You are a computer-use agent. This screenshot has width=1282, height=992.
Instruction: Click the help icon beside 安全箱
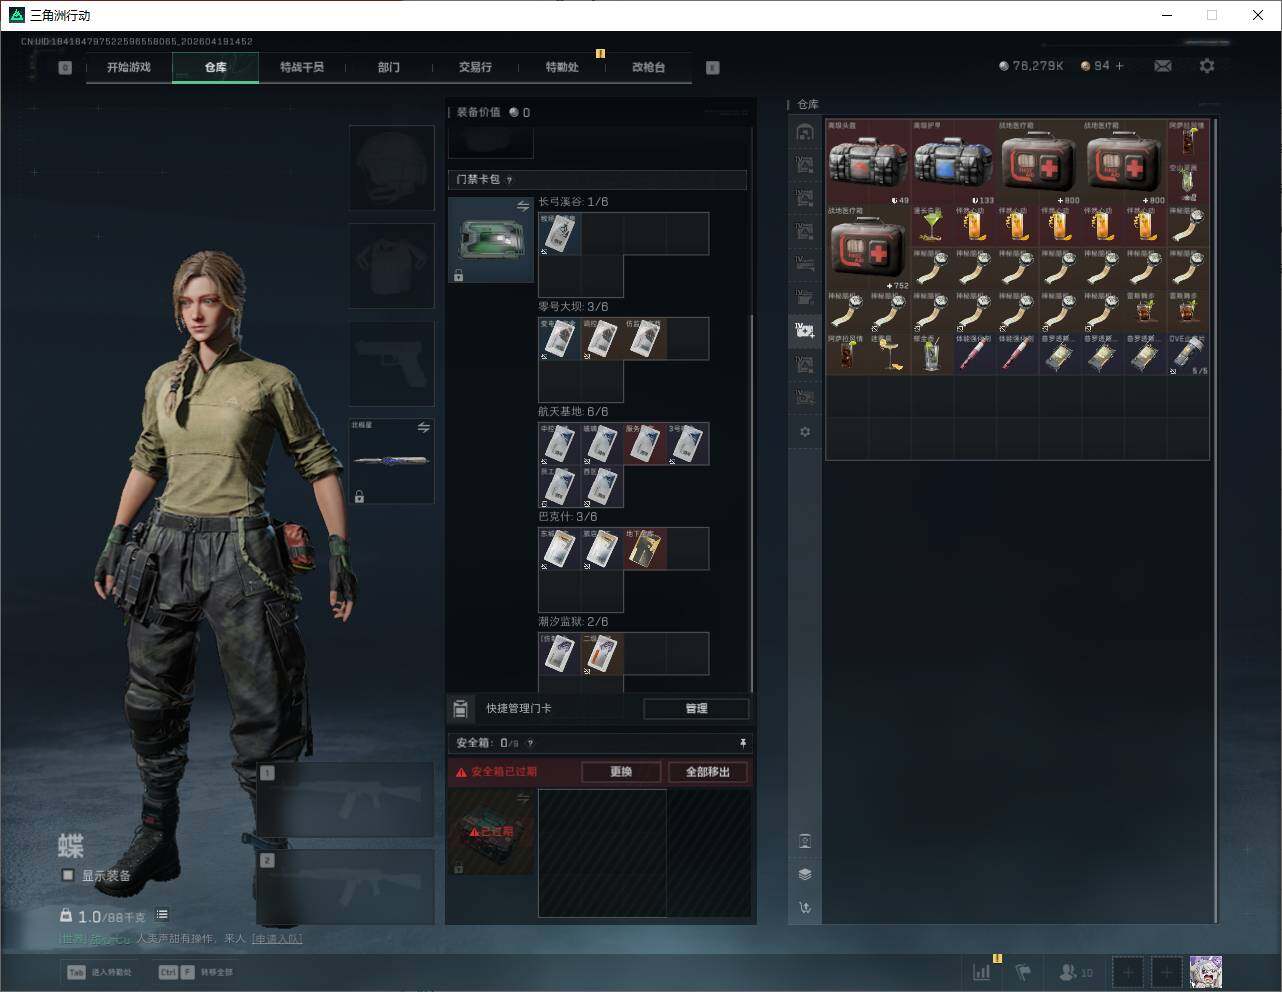pyautogui.click(x=530, y=743)
